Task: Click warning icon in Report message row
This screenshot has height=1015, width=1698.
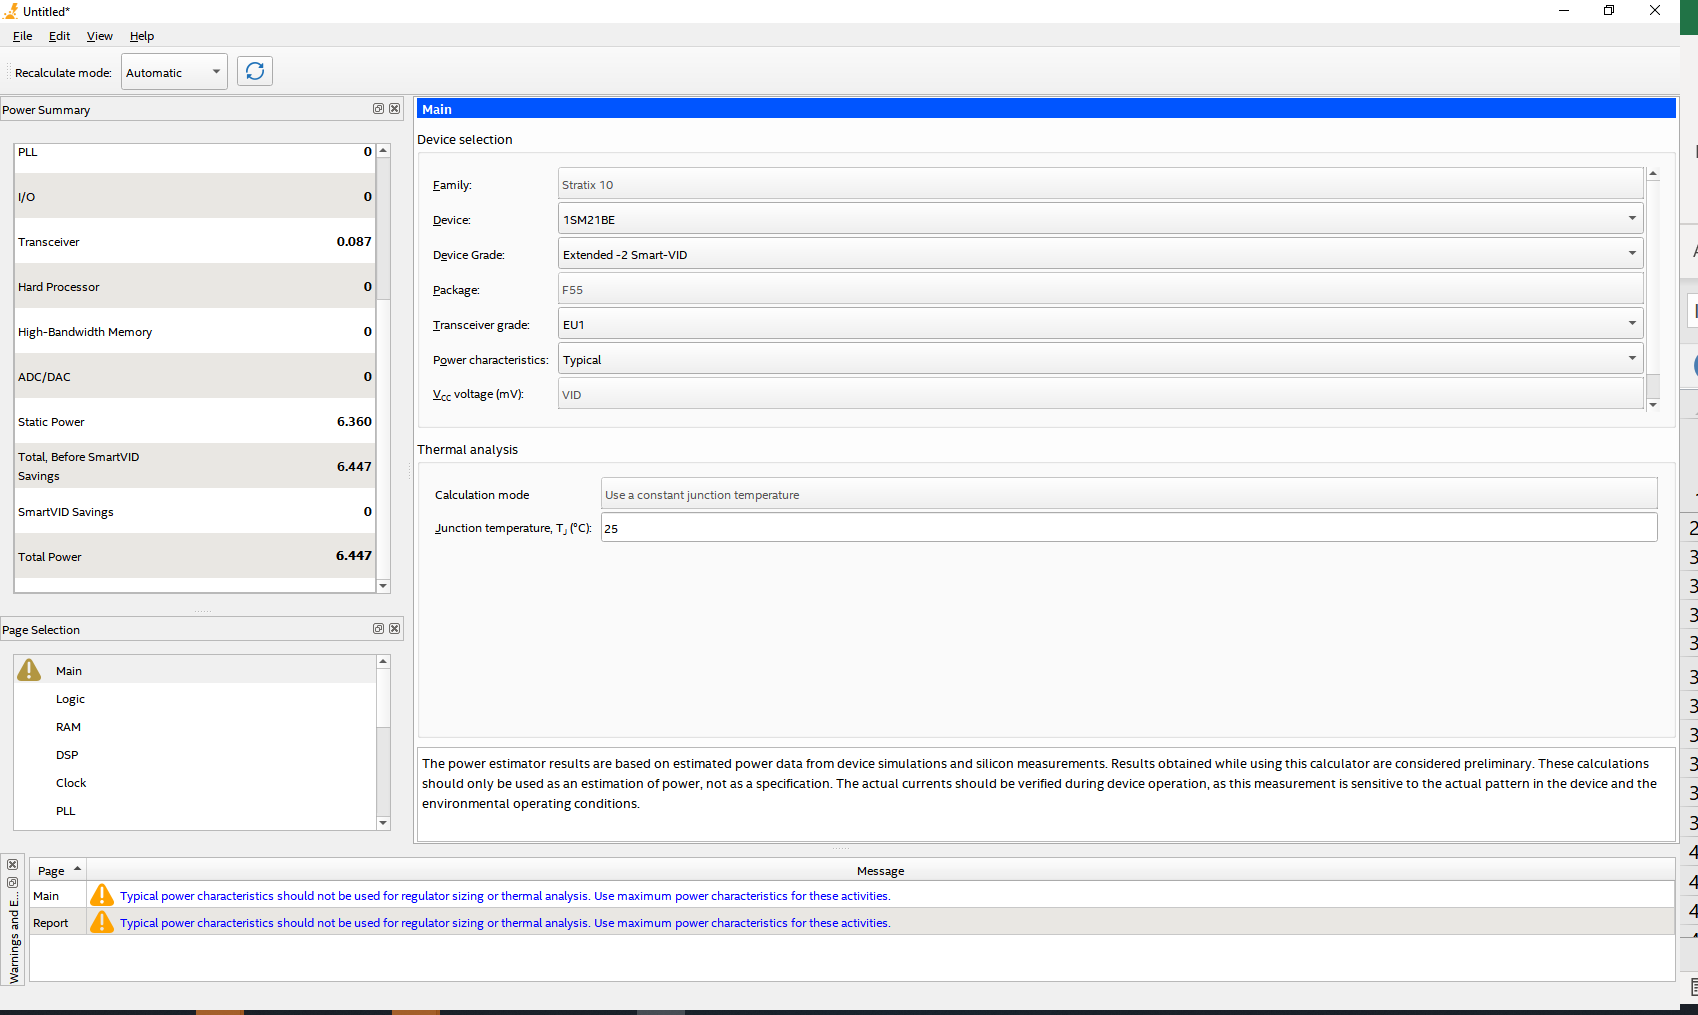Action: click(x=102, y=922)
